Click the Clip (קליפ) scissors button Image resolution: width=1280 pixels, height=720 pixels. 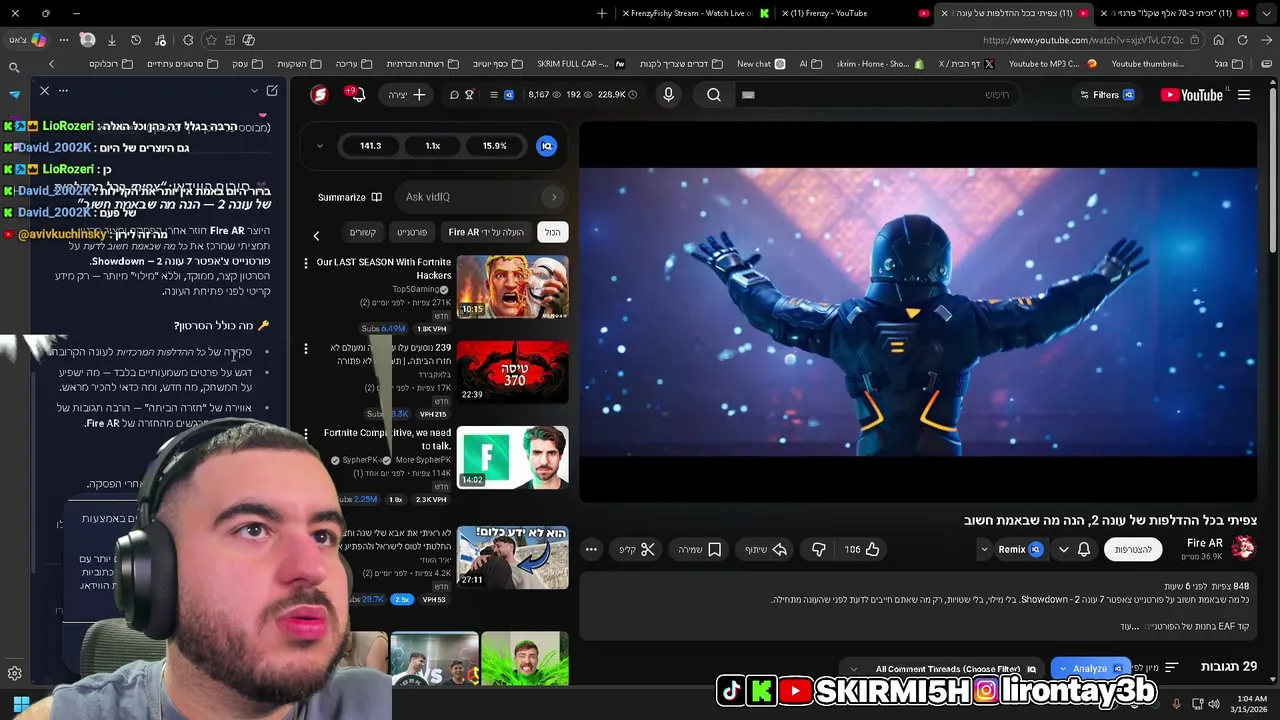(637, 549)
